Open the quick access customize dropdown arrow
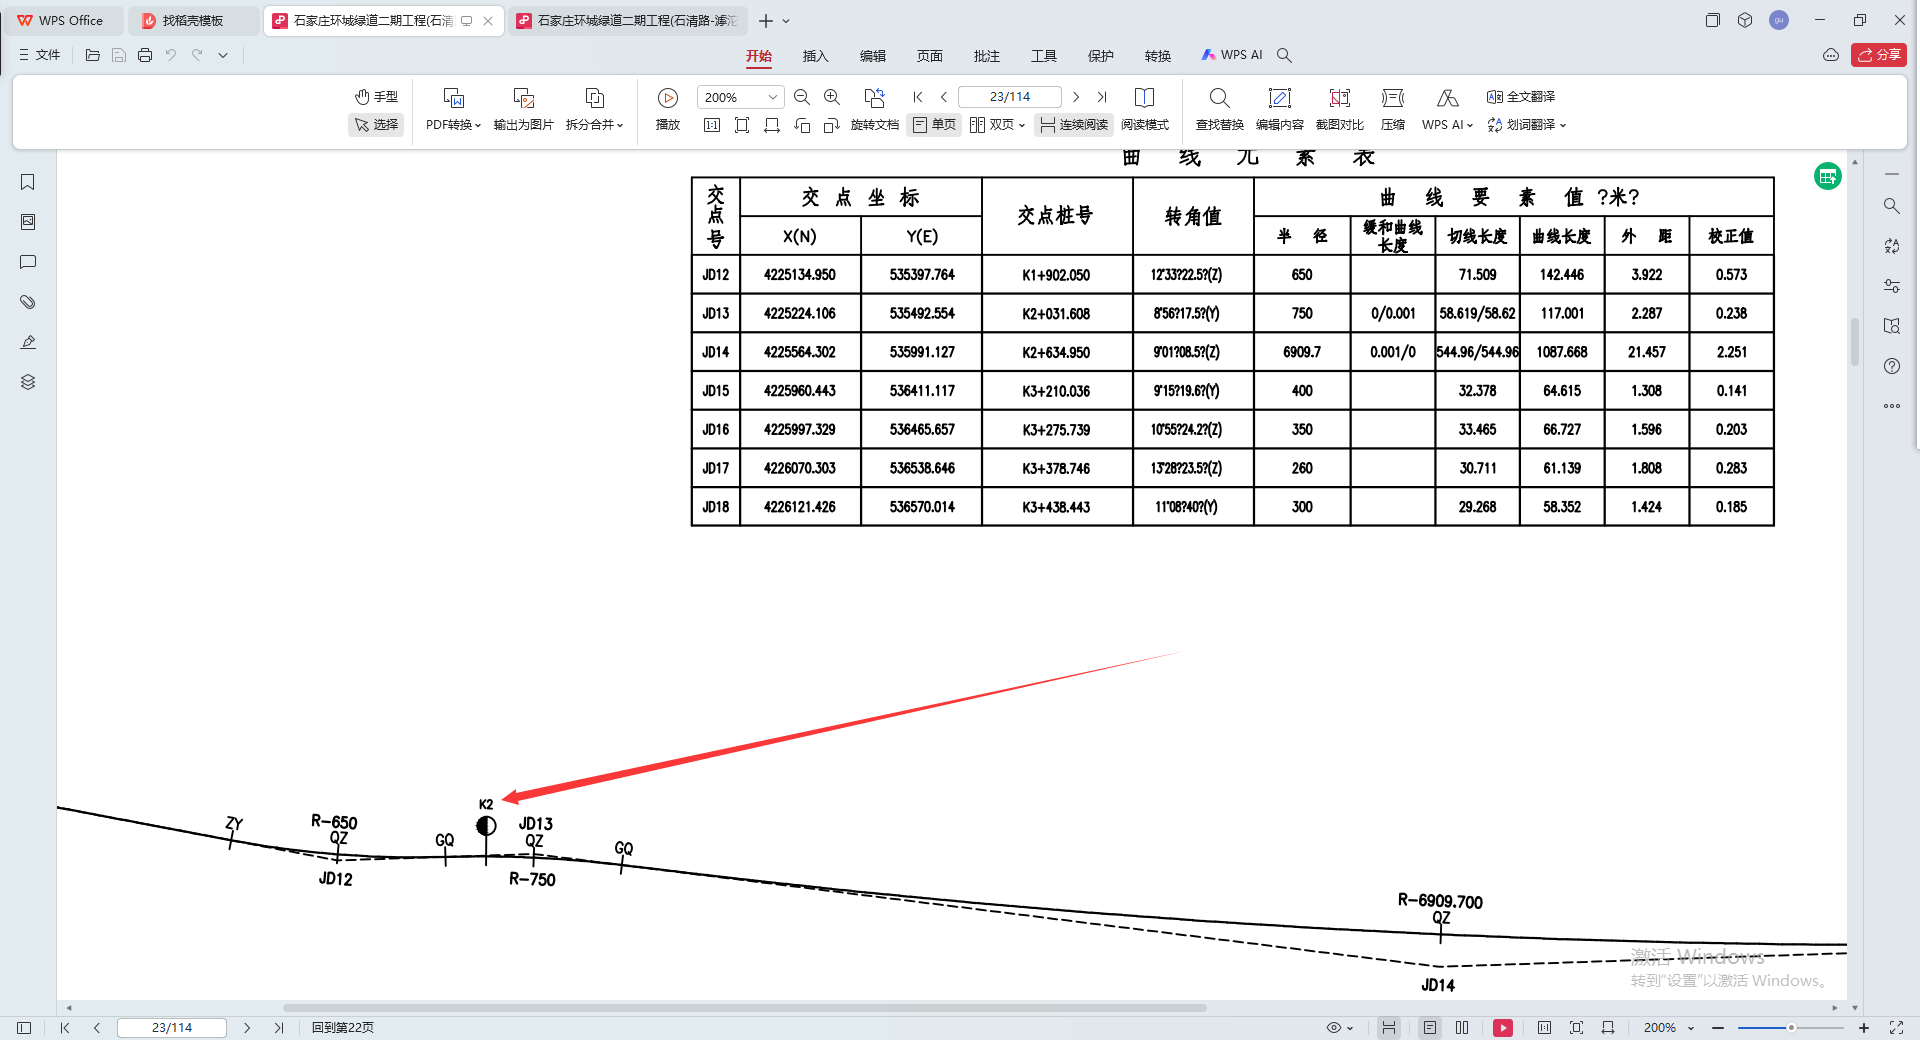The height and width of the screenshot is (1040, 1920). [223, 55]
